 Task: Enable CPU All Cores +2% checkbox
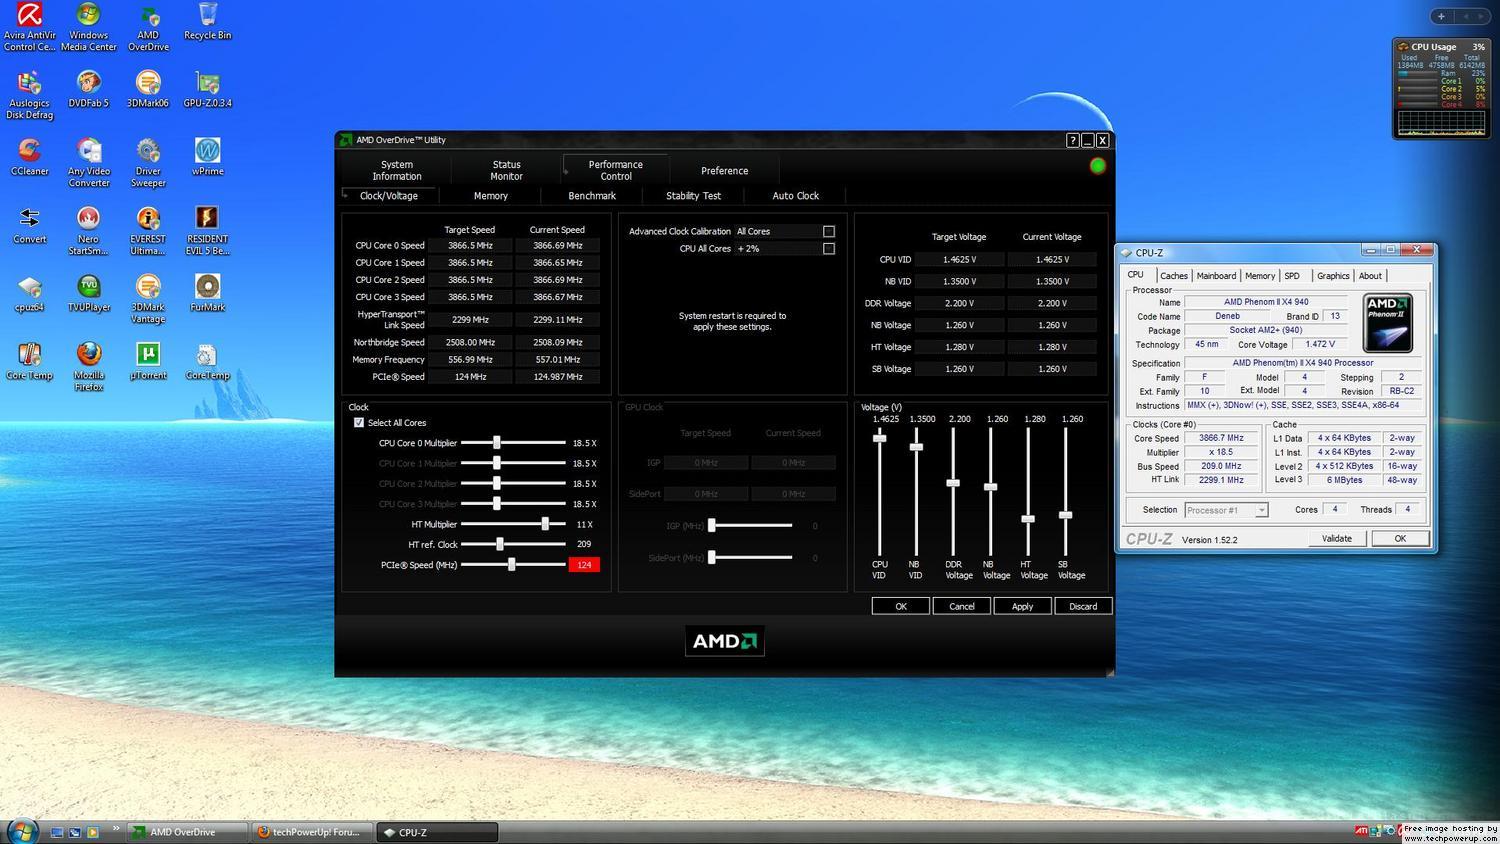[829, 248]
